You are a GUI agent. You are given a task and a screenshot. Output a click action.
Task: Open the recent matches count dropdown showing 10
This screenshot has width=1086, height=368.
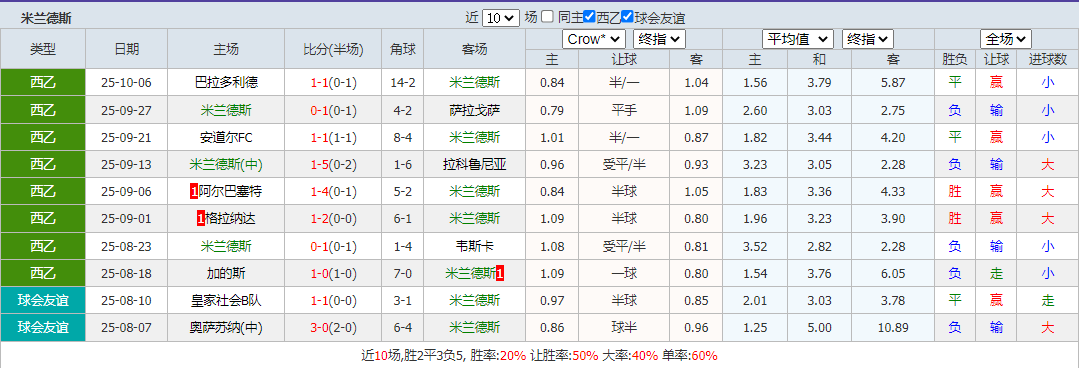[500, 18]
